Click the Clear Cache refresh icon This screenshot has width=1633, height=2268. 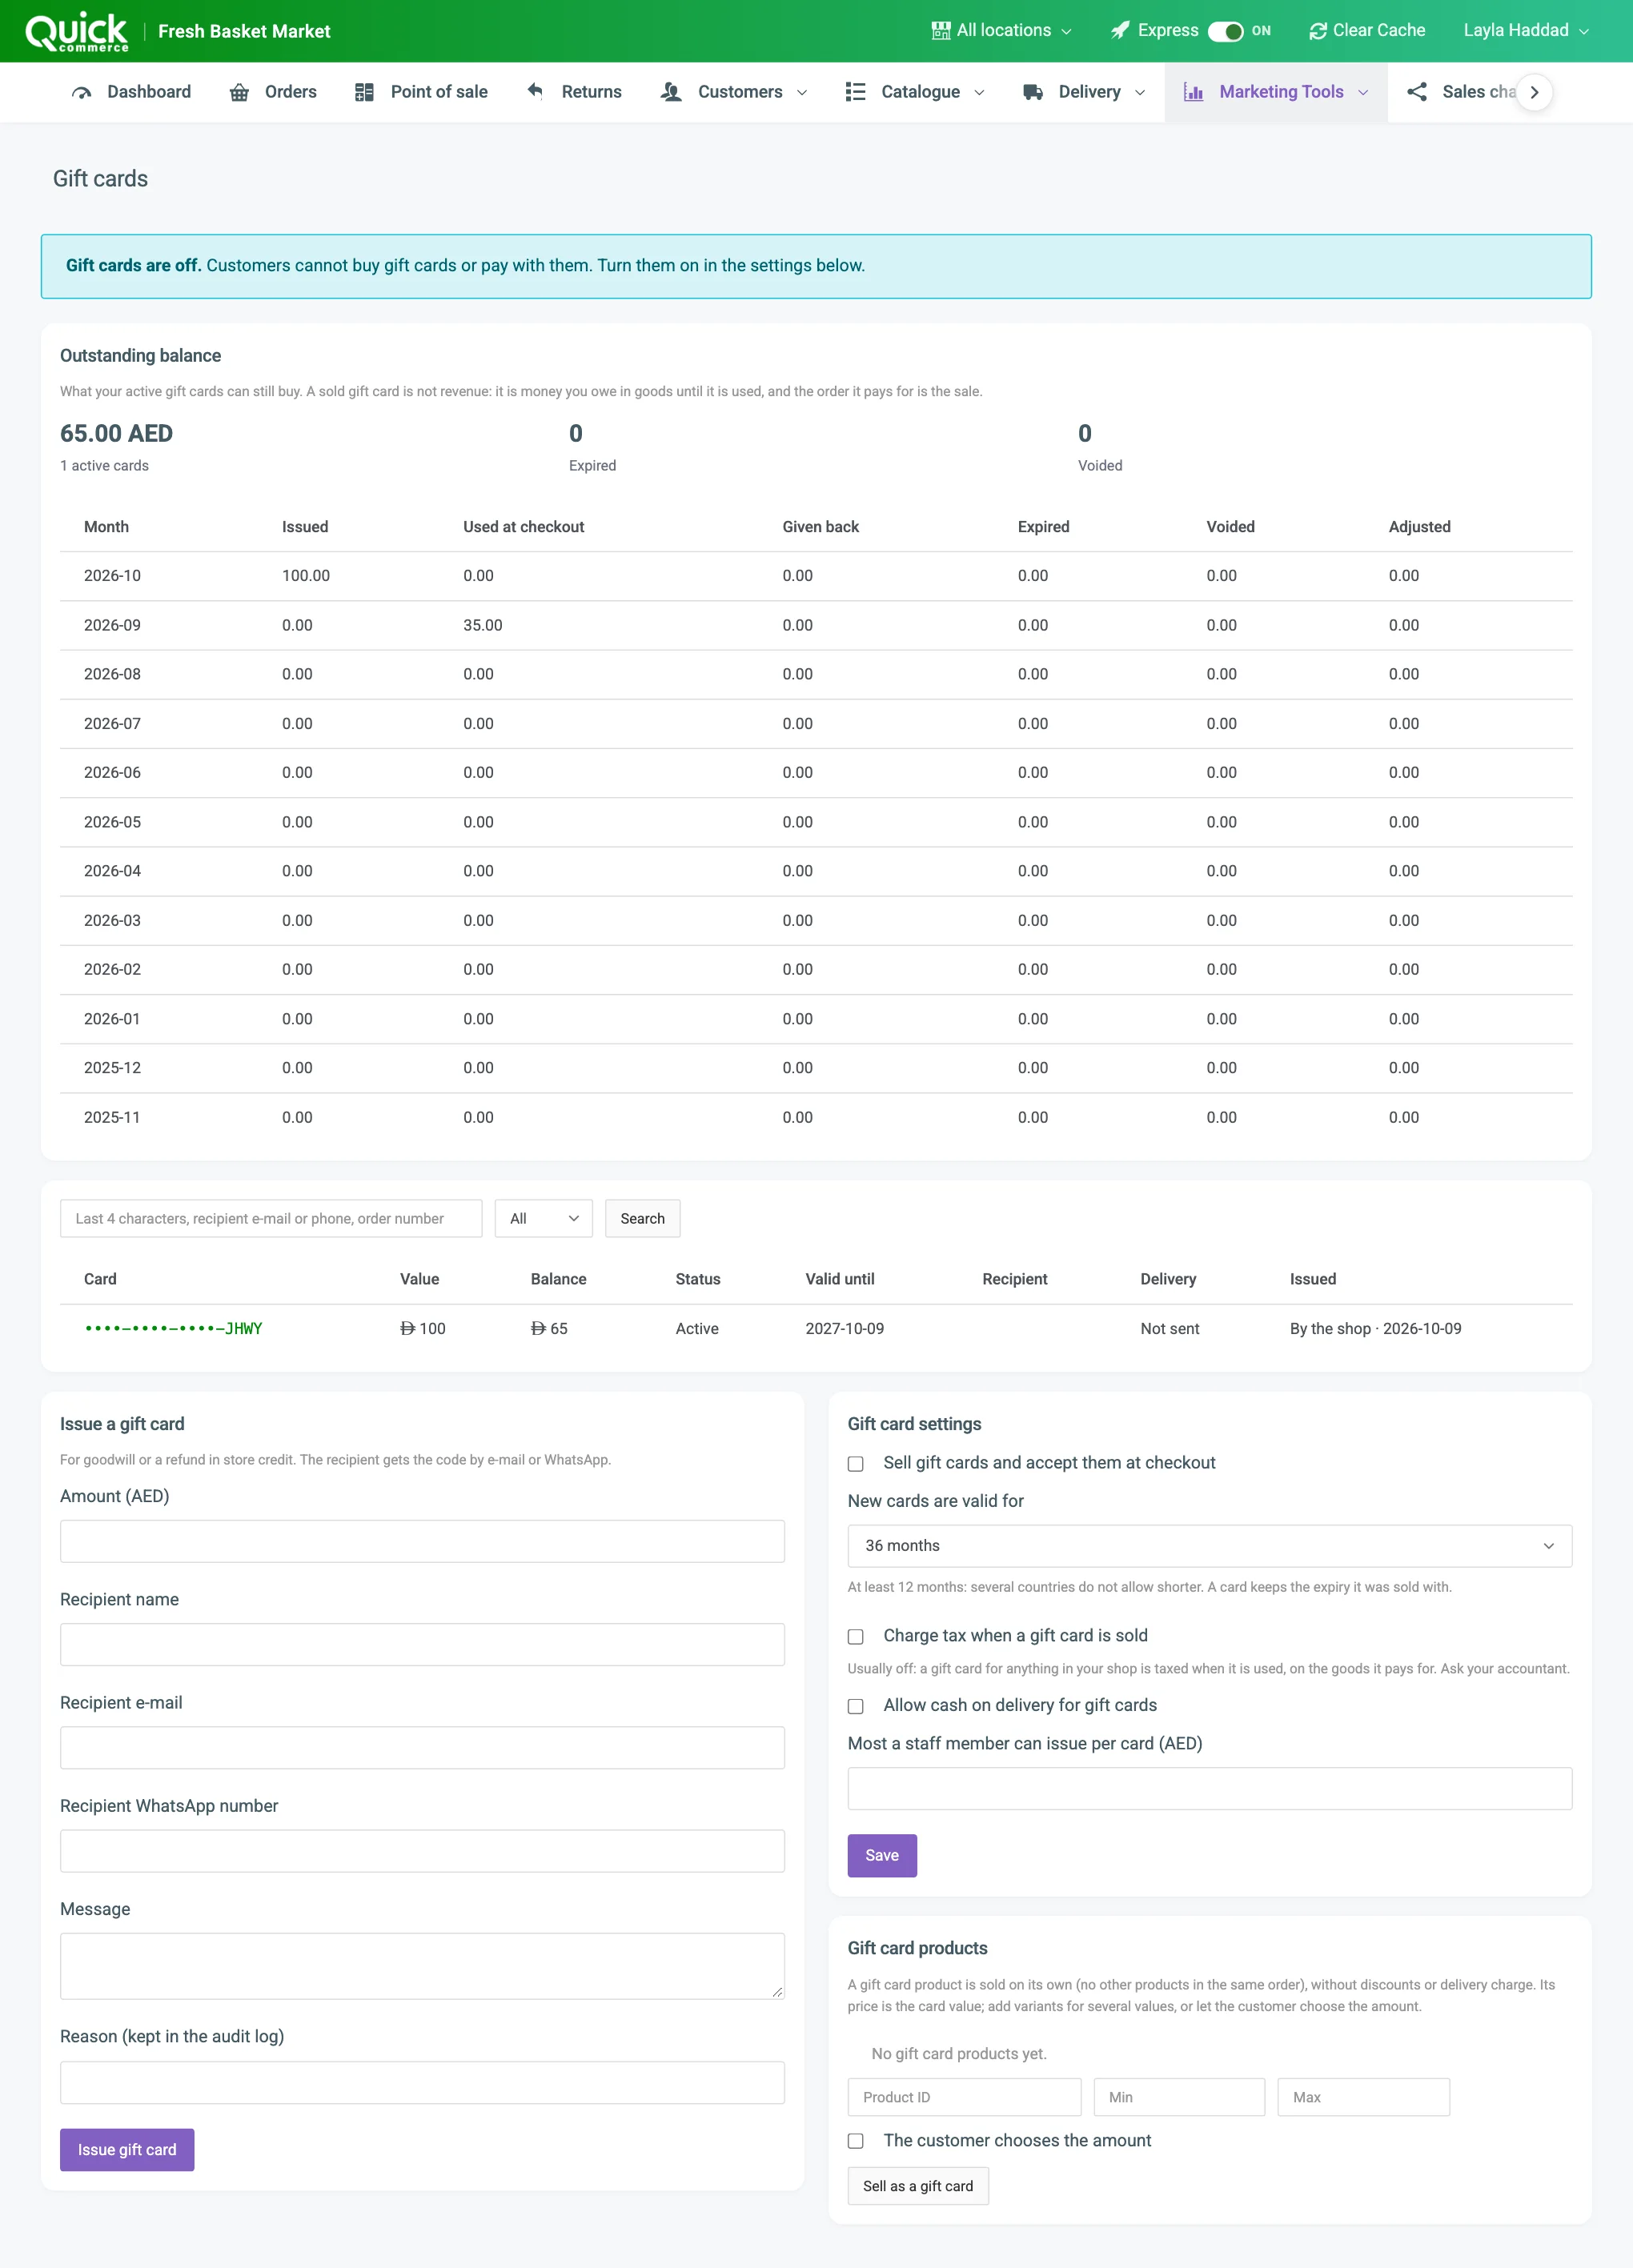point(1318,31)
